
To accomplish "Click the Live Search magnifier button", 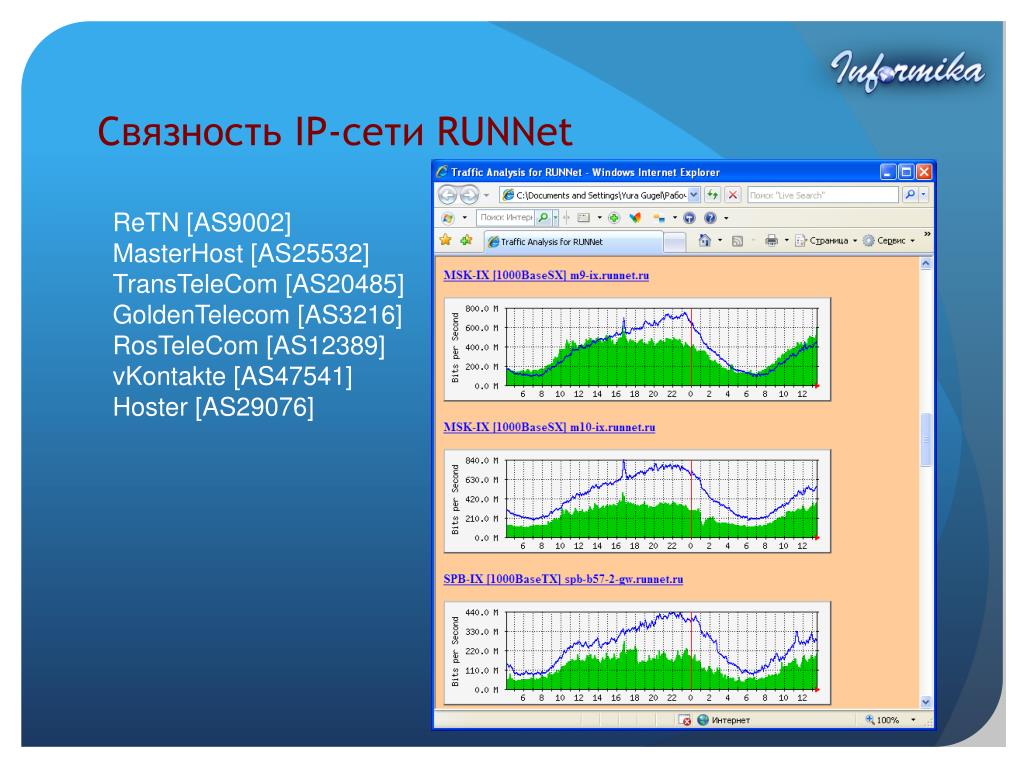I will [x=910, y=195].
